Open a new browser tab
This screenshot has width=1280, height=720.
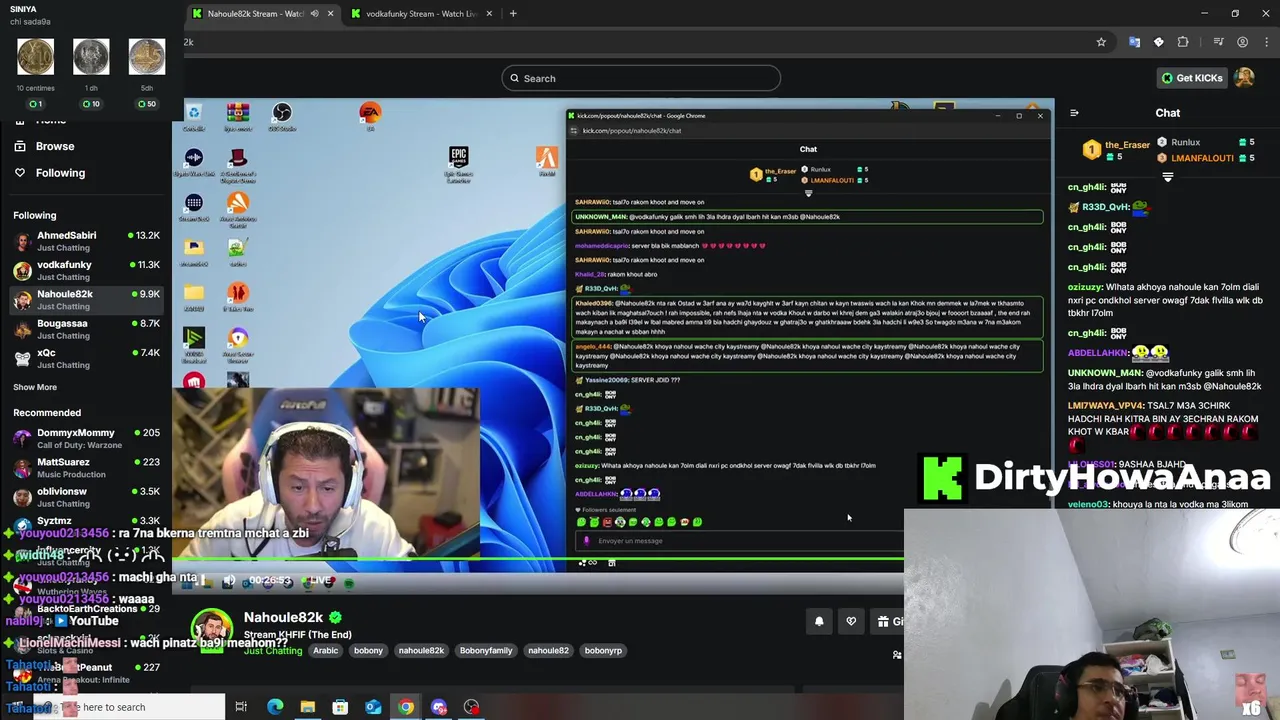pos(513,13)
